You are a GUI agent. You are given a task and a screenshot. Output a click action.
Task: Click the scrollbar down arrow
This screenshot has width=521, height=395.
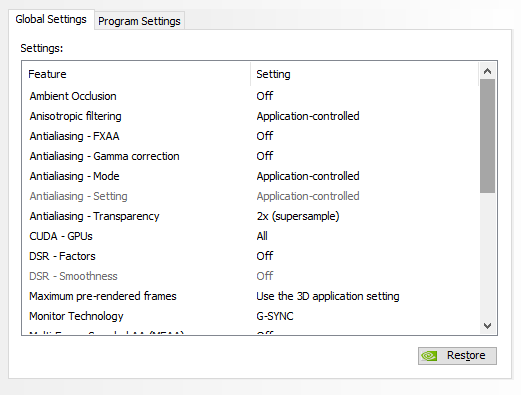(487, 326)
